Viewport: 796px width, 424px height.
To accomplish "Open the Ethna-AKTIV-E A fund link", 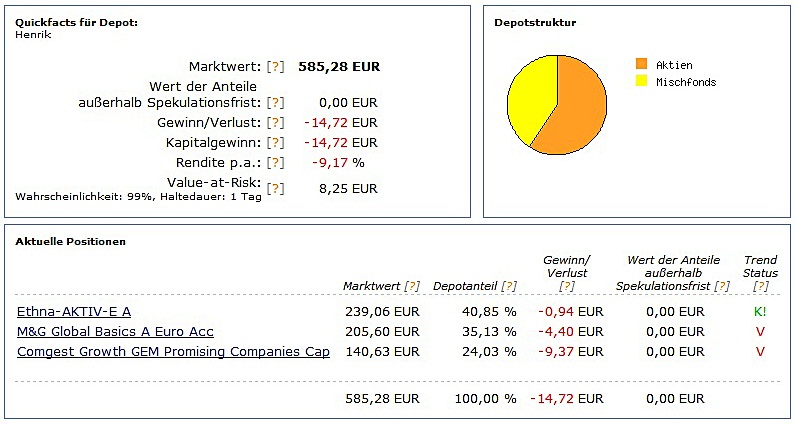I will (x=74, y=312).
